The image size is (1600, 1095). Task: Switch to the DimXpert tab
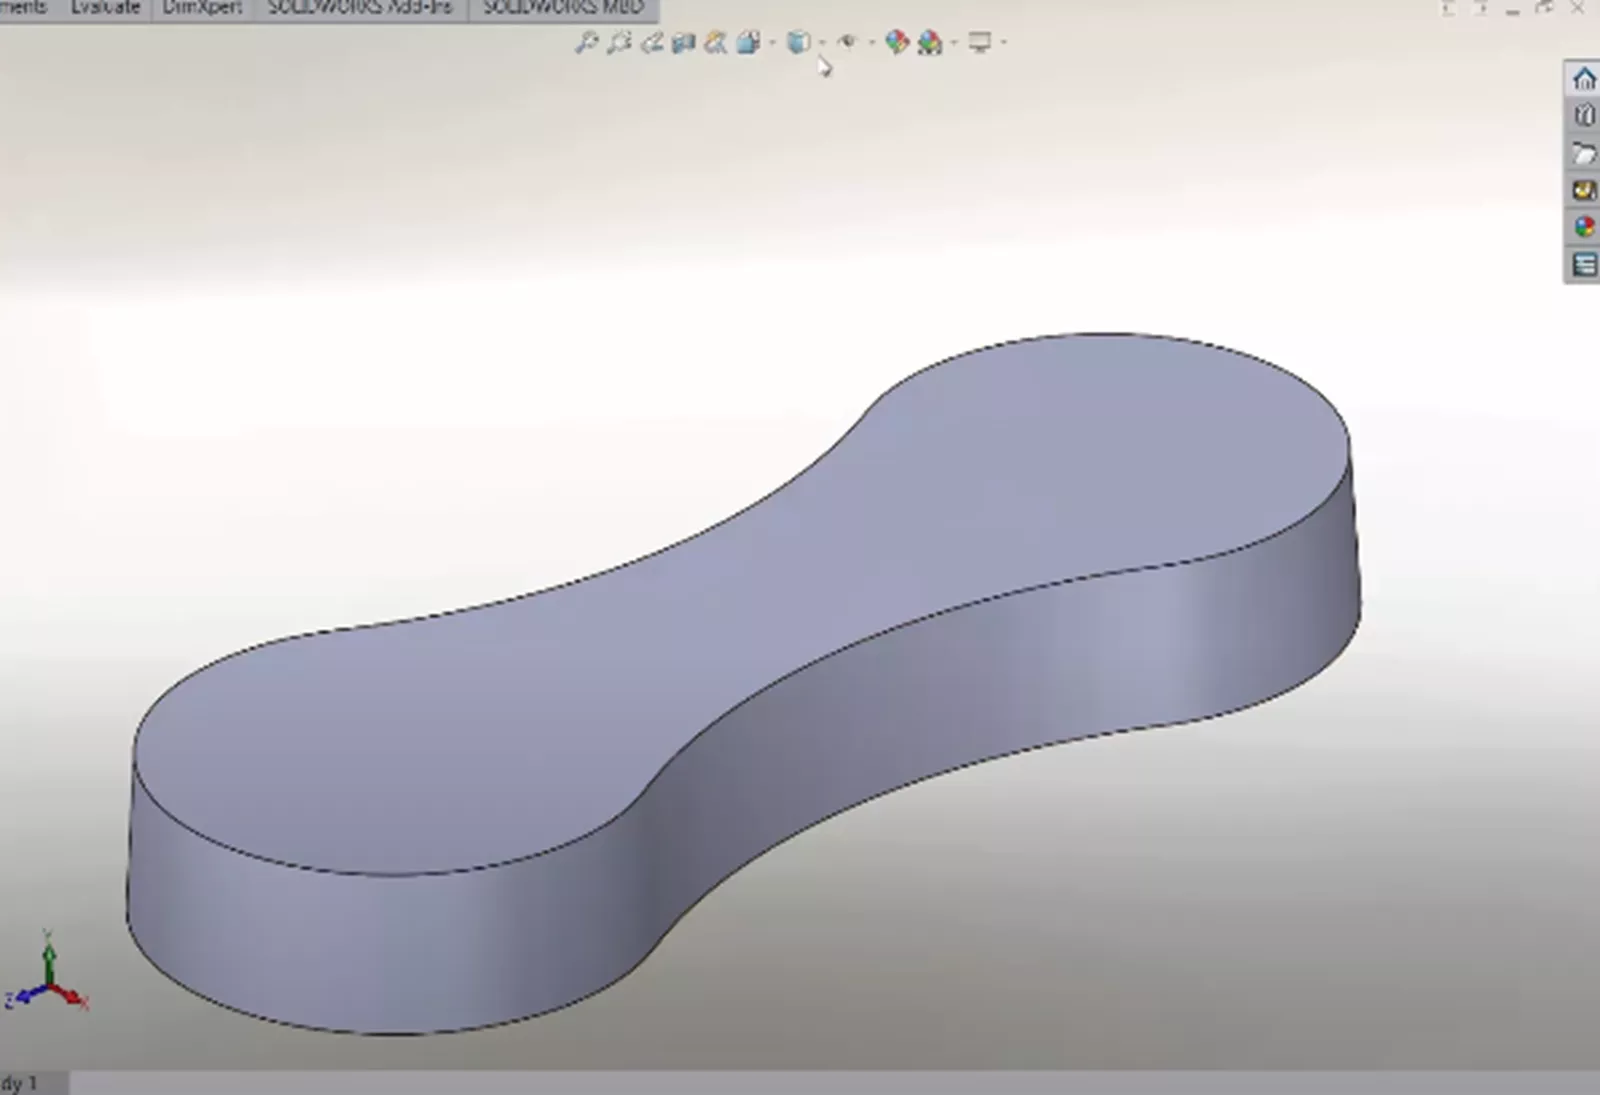202,8
